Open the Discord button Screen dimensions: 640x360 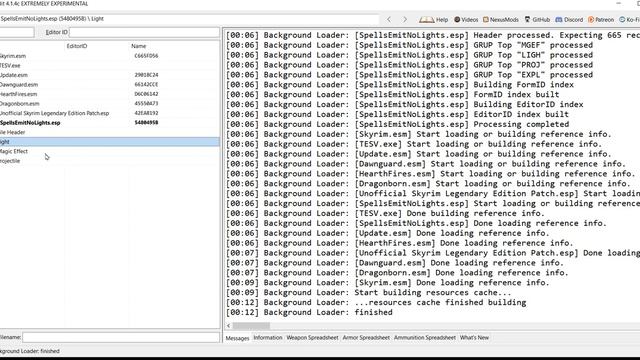point(569,19)
